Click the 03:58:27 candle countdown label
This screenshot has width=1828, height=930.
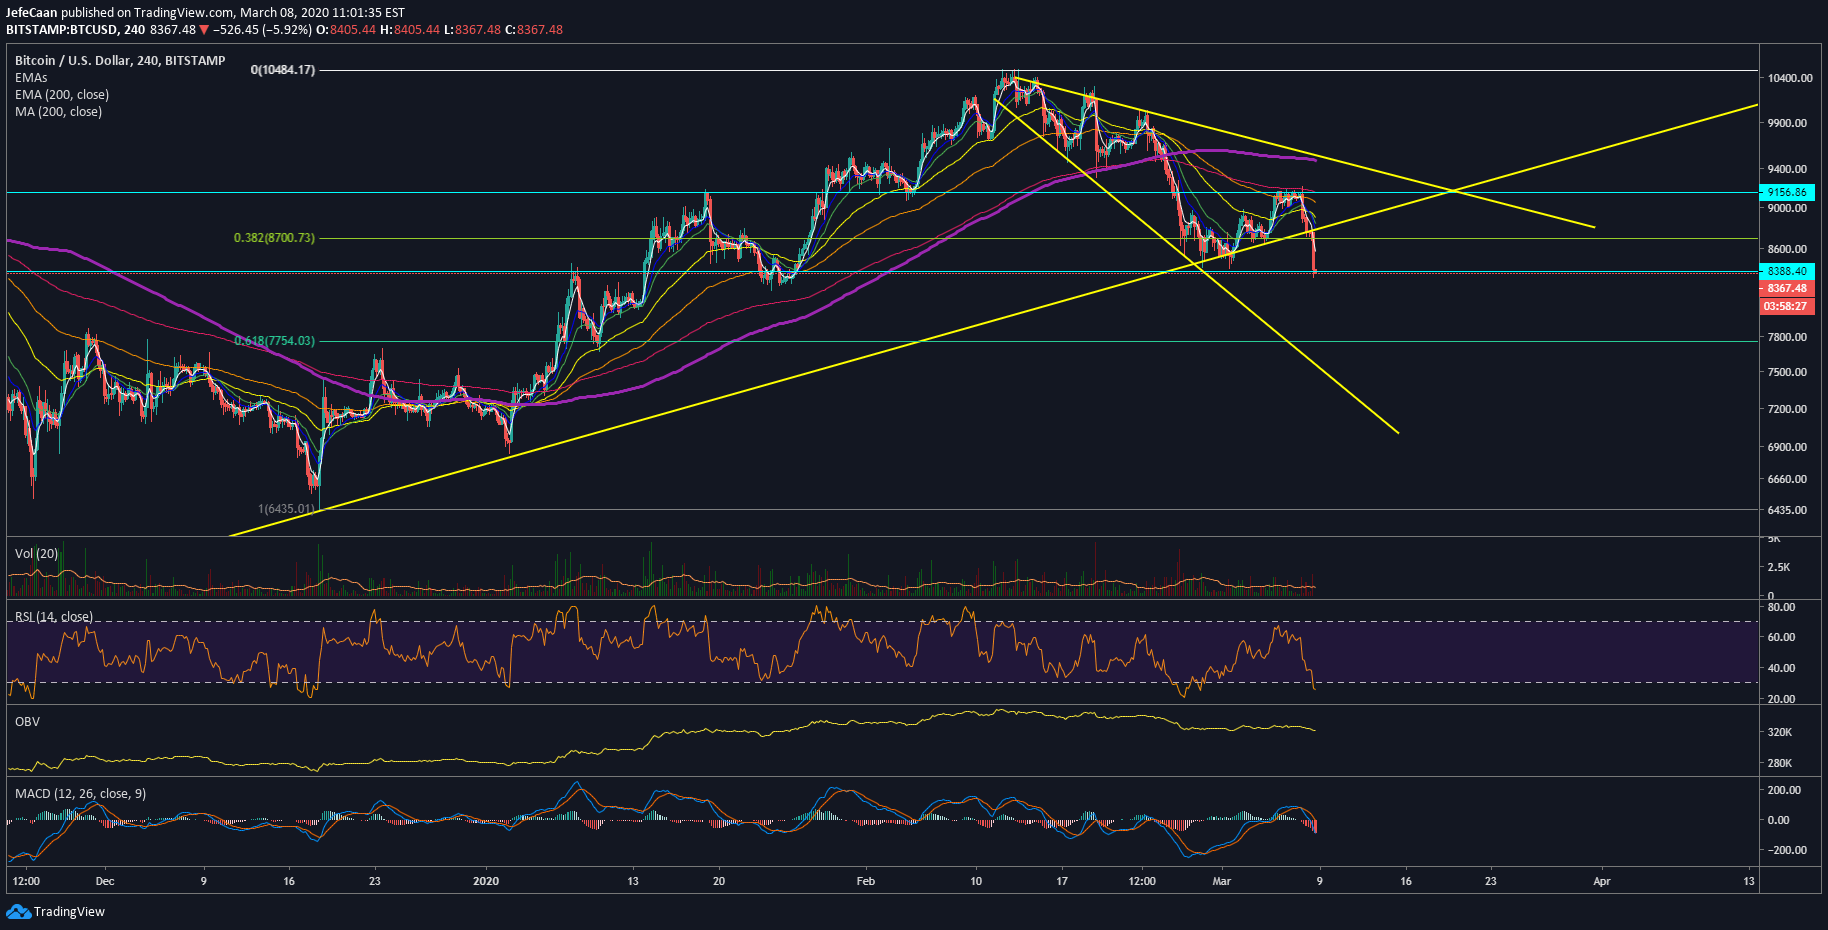coord(1787,306)
